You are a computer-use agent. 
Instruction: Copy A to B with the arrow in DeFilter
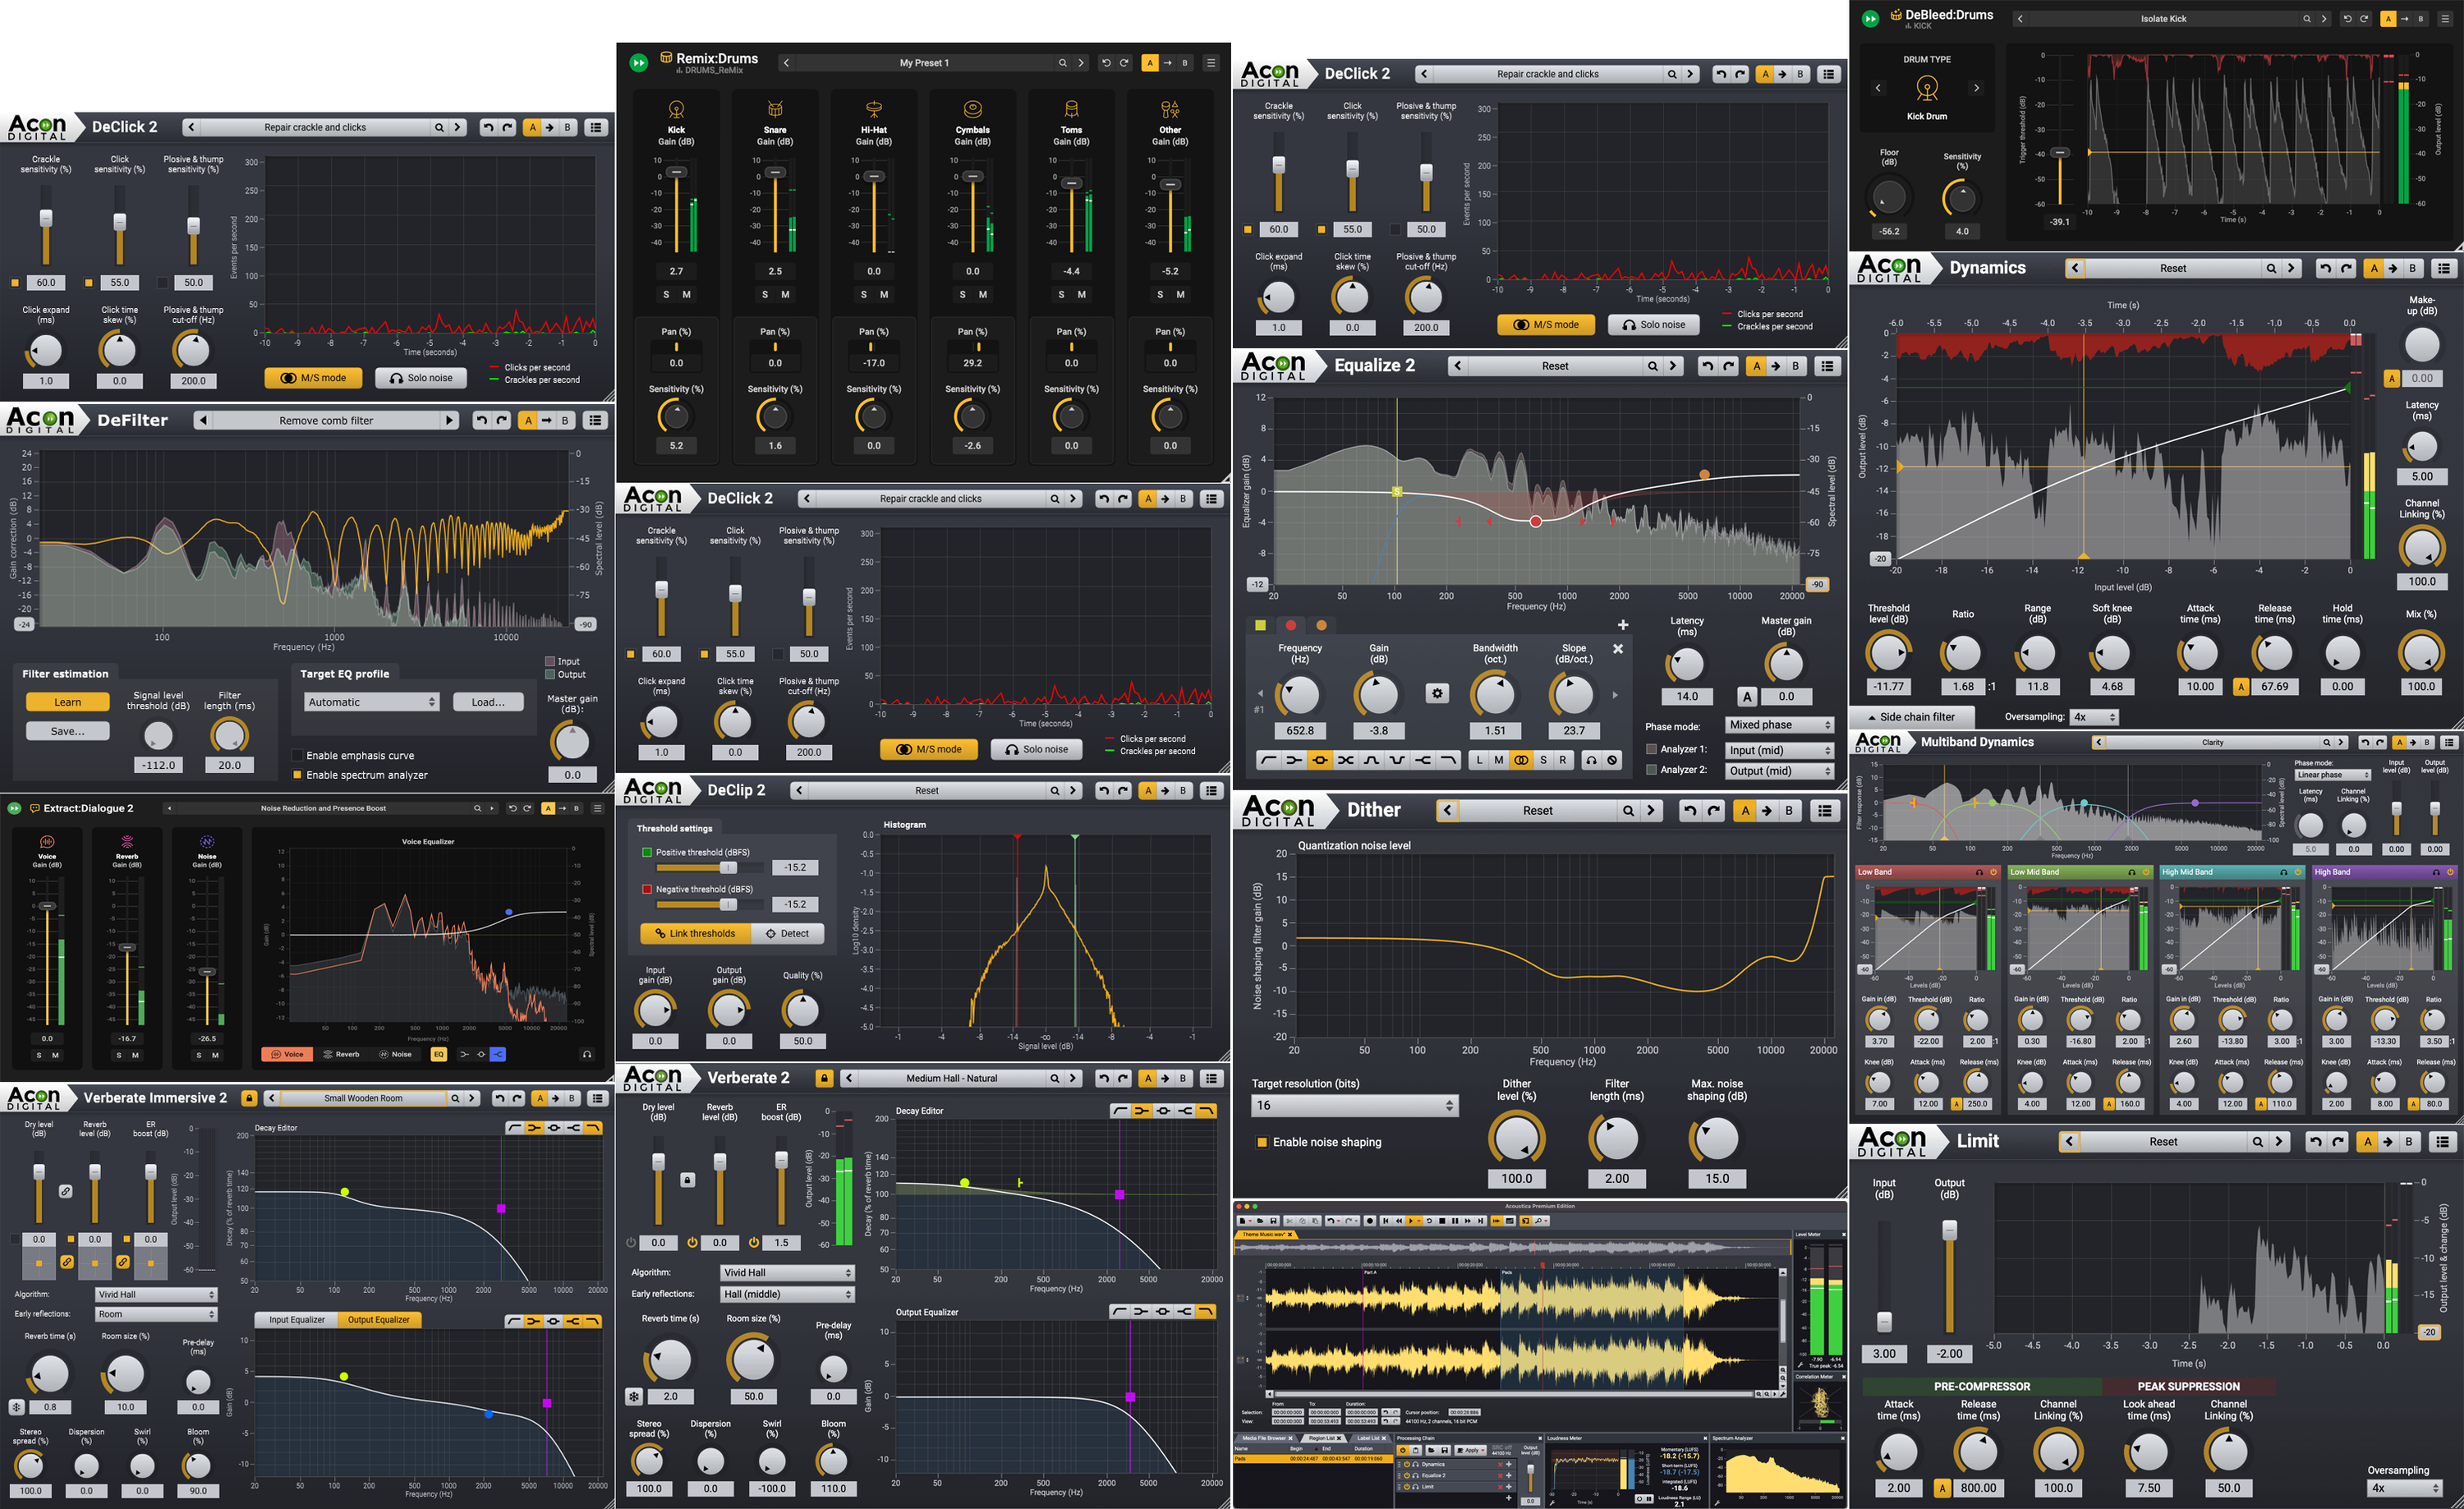pos(546,421)
